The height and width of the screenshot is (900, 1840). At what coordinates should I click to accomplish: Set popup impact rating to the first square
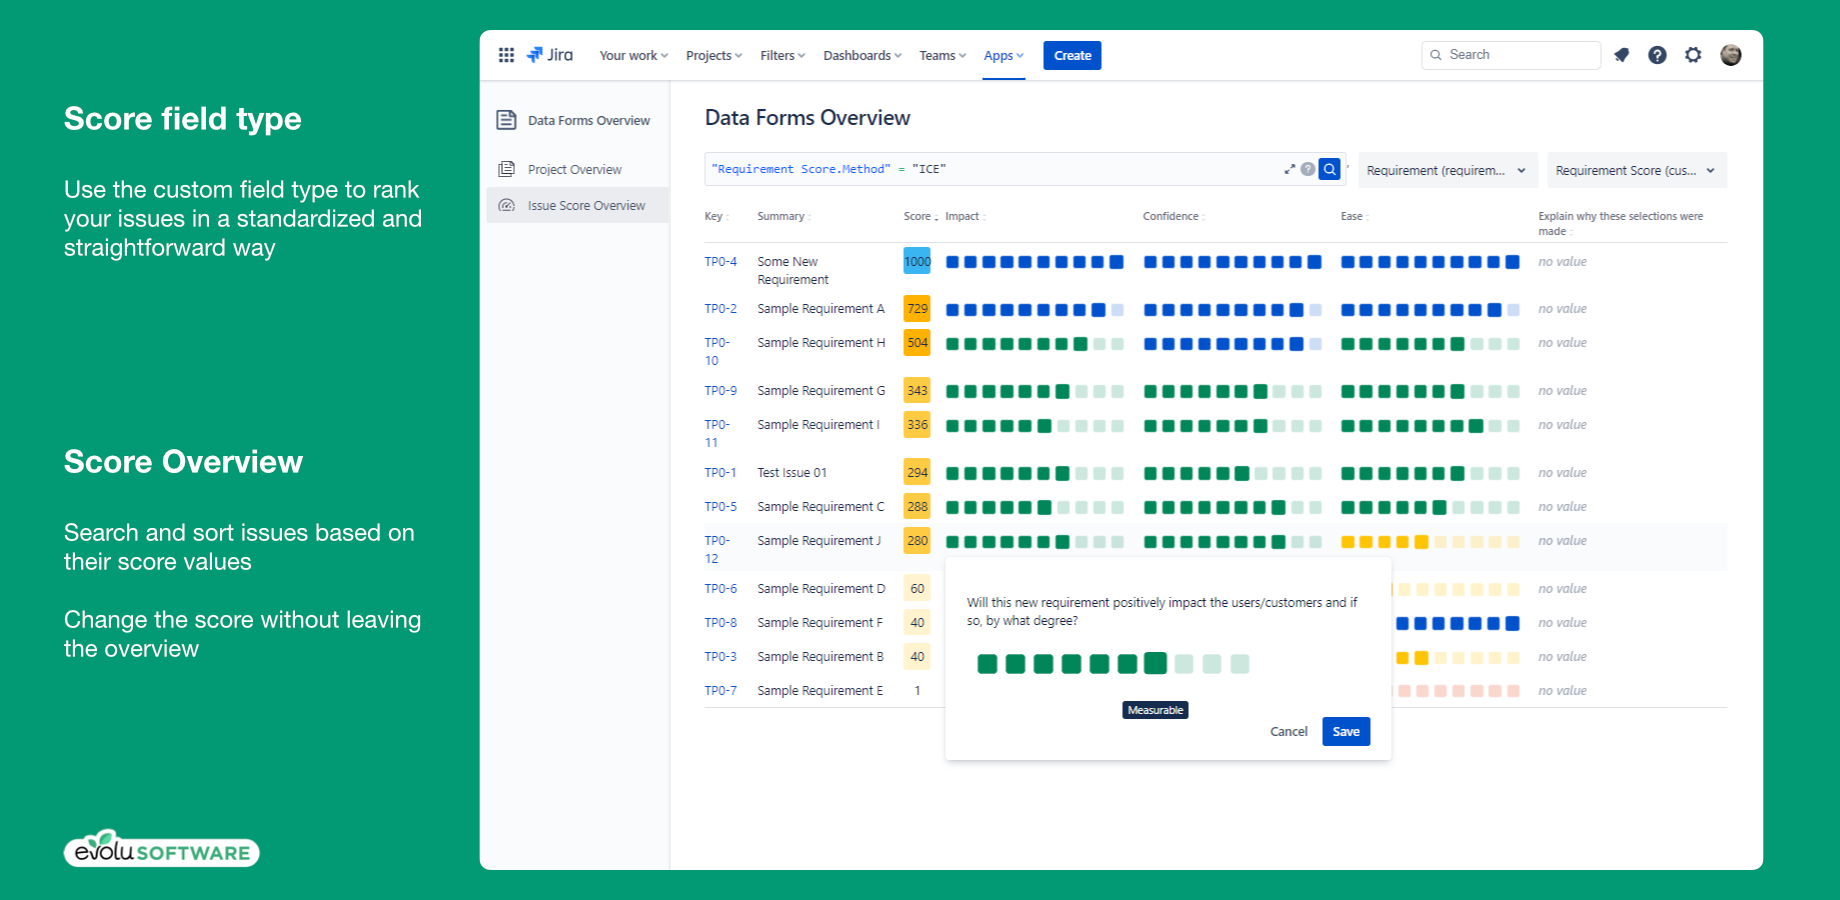987,663
